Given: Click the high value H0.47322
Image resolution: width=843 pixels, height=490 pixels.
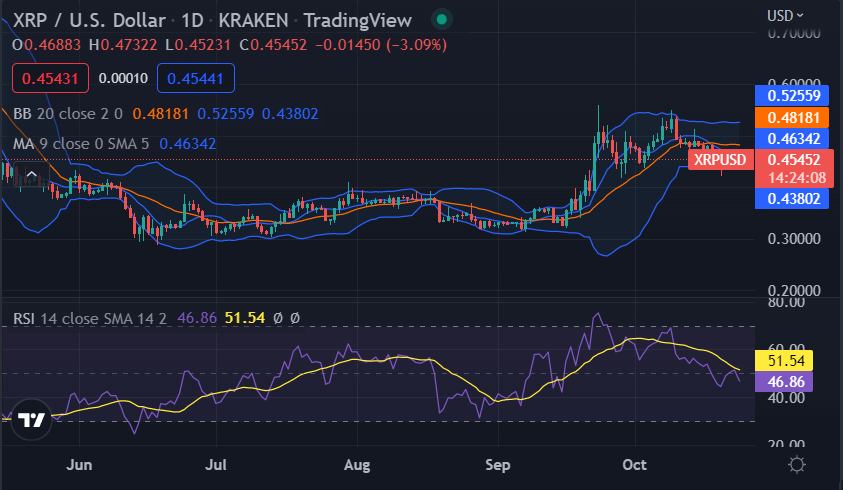Looking at the screenshot, I should [123, 45].
